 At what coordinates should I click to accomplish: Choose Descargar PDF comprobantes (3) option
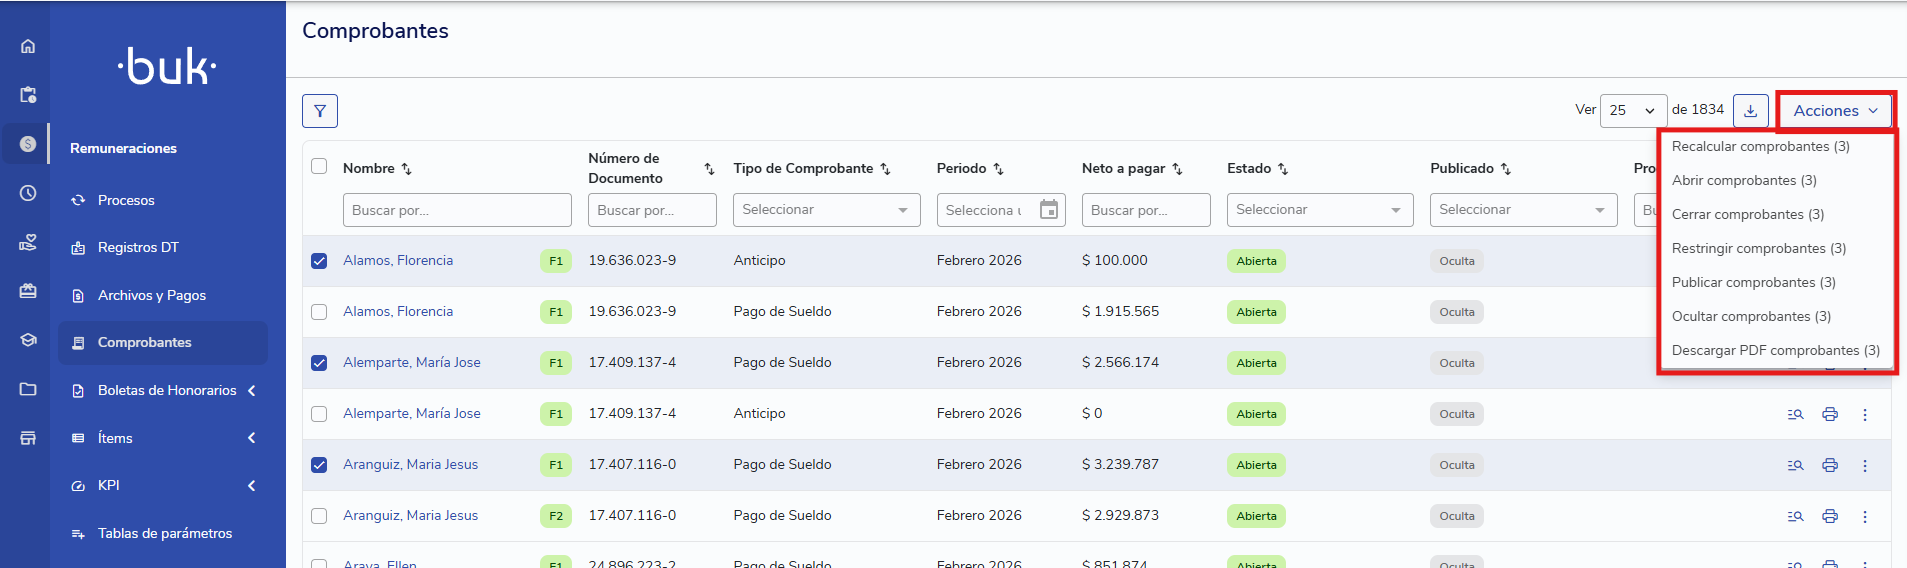1775,350
